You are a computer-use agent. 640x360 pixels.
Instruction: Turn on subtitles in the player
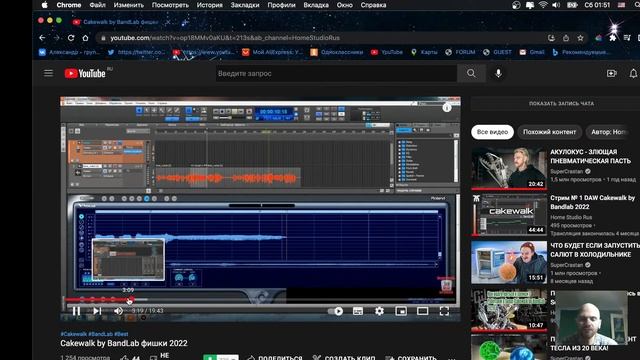(358, 311)
